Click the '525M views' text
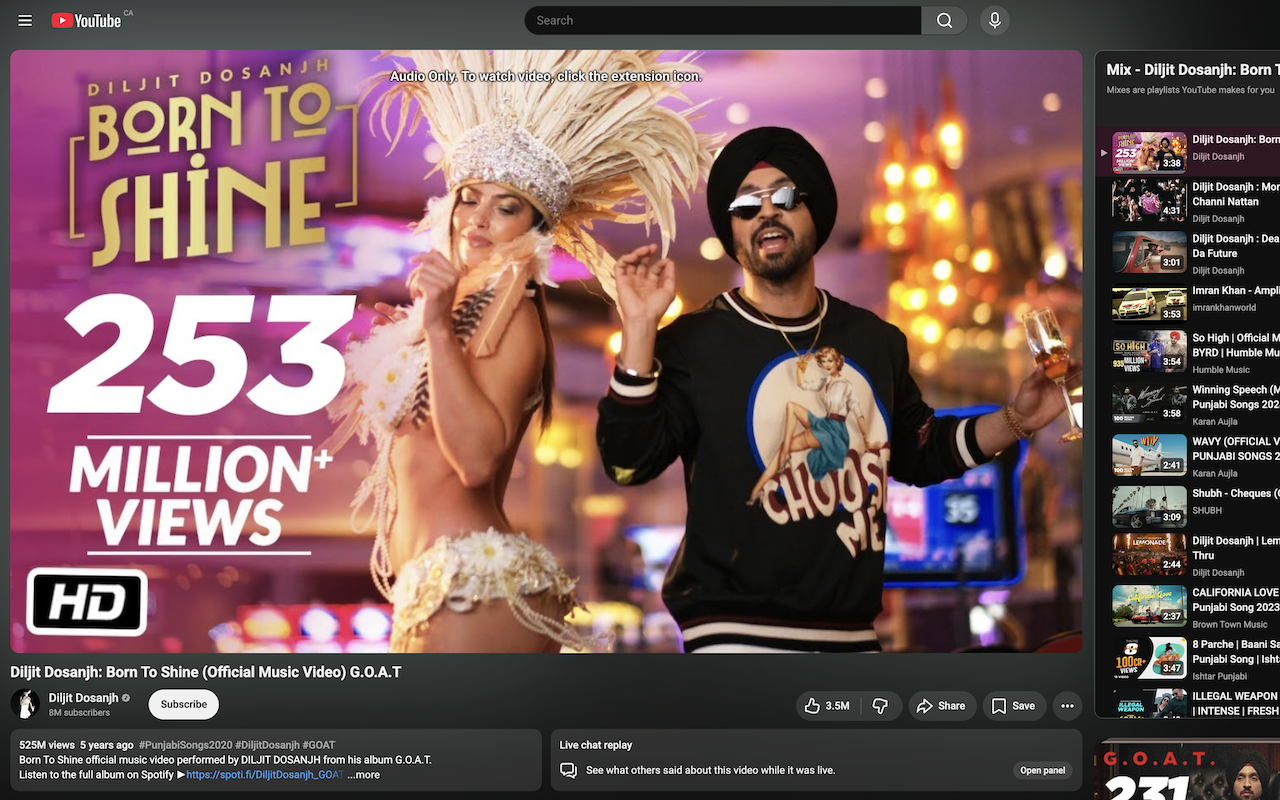This screenshot has height=800, width=1280. point(47,745)
